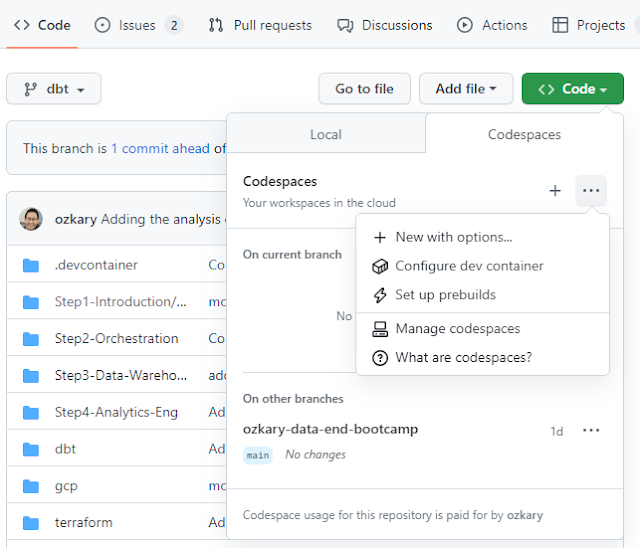
Task: Click Your workspaces in the cloud subtitle
Action: click(x=319, y=203)
